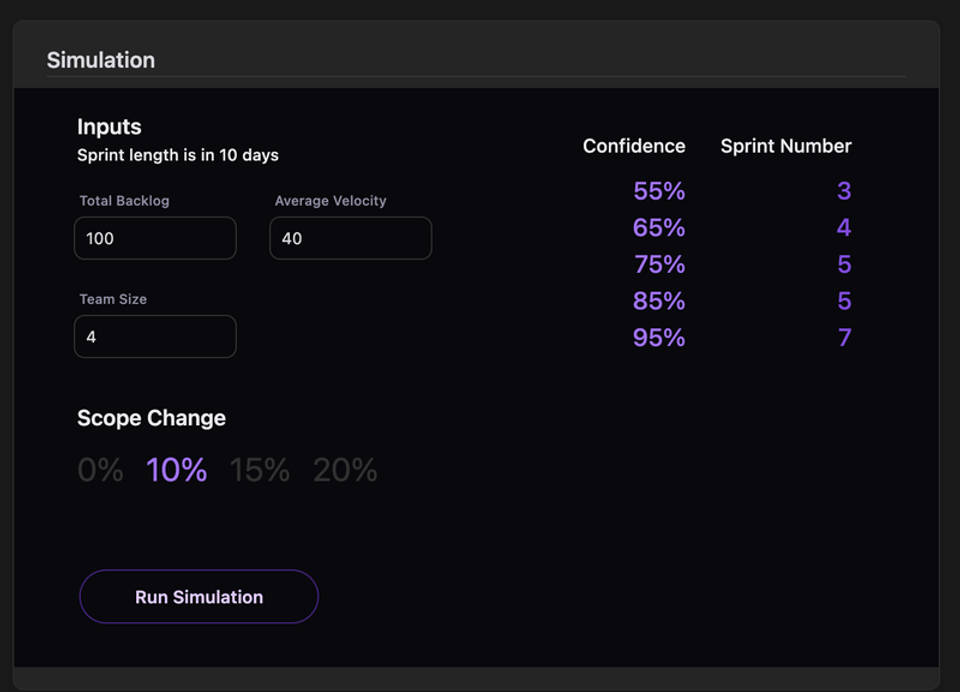
Task: Click the sprint length description text
Action: point(178,155)
